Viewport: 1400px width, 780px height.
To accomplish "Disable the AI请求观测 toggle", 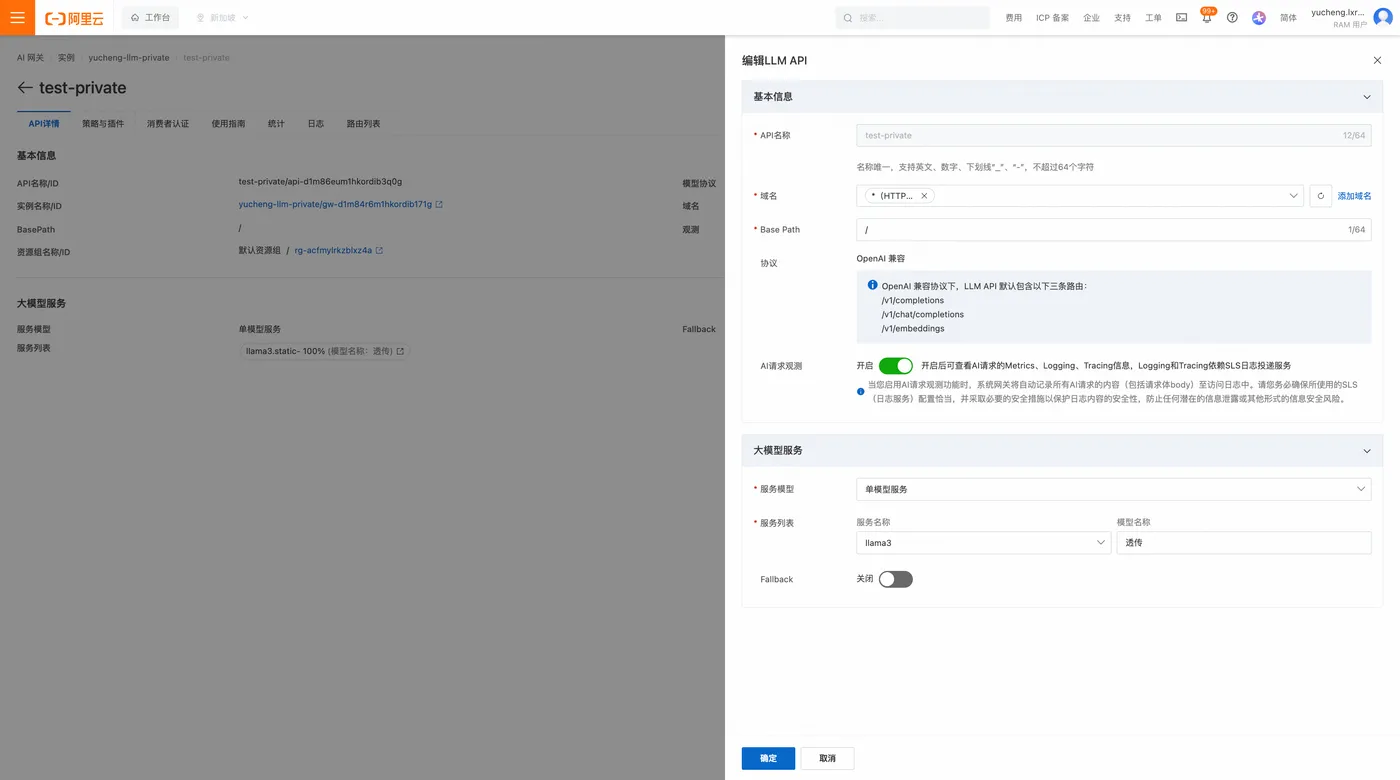I will (895, 365).
